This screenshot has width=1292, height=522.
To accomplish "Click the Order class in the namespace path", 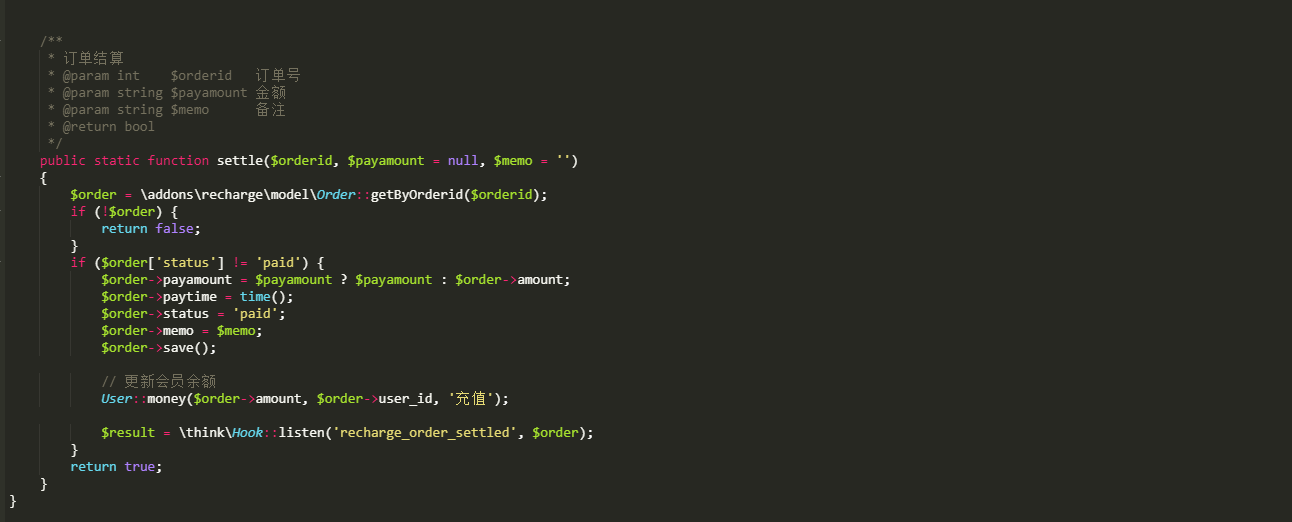I will tap(336, 195).
